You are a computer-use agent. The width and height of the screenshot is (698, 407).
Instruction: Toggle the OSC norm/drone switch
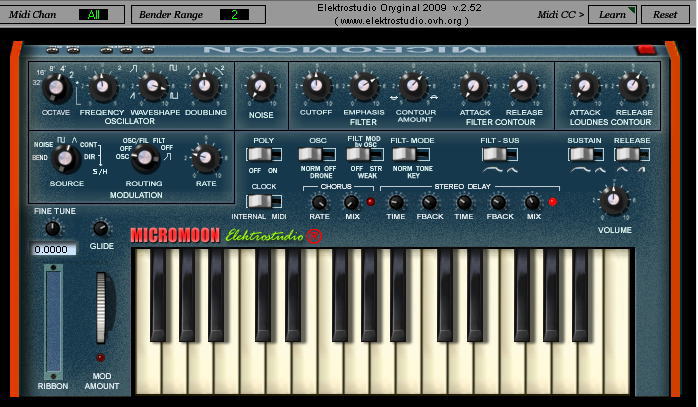[x=317, y=155]
